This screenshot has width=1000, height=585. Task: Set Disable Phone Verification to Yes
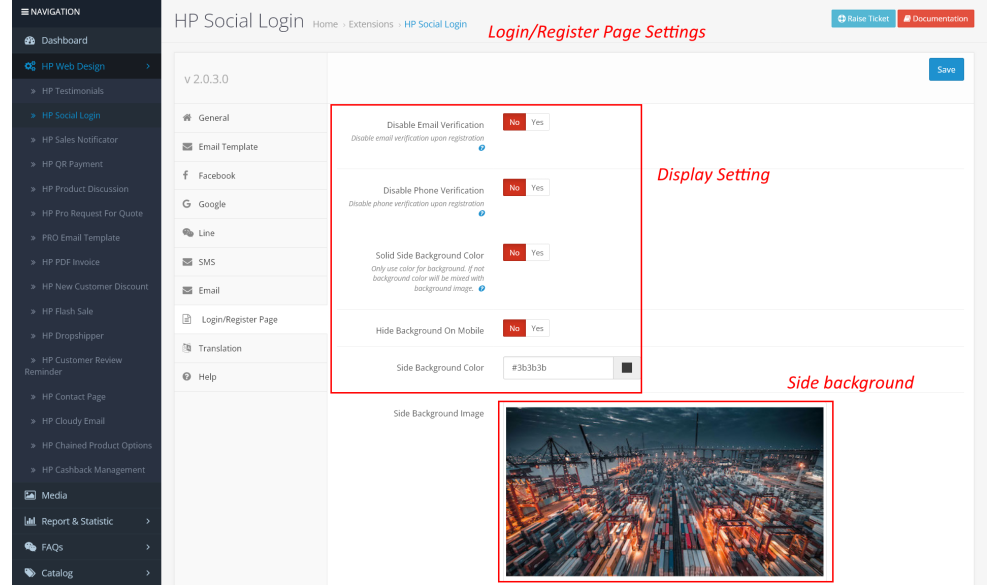click(538, 188)
